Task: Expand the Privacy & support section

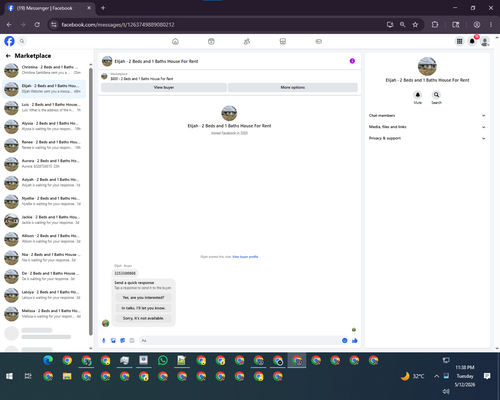Action: coord(427,138)
